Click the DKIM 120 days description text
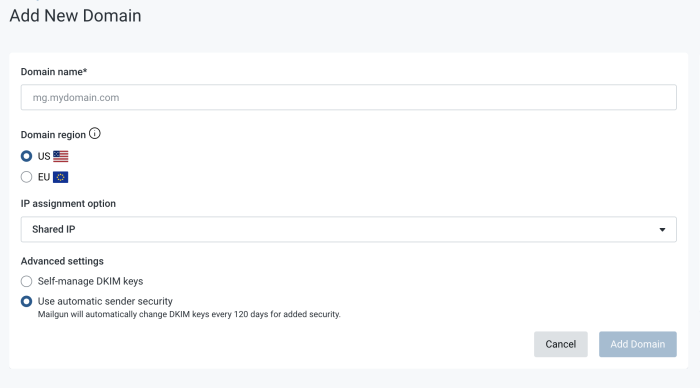 189,314
